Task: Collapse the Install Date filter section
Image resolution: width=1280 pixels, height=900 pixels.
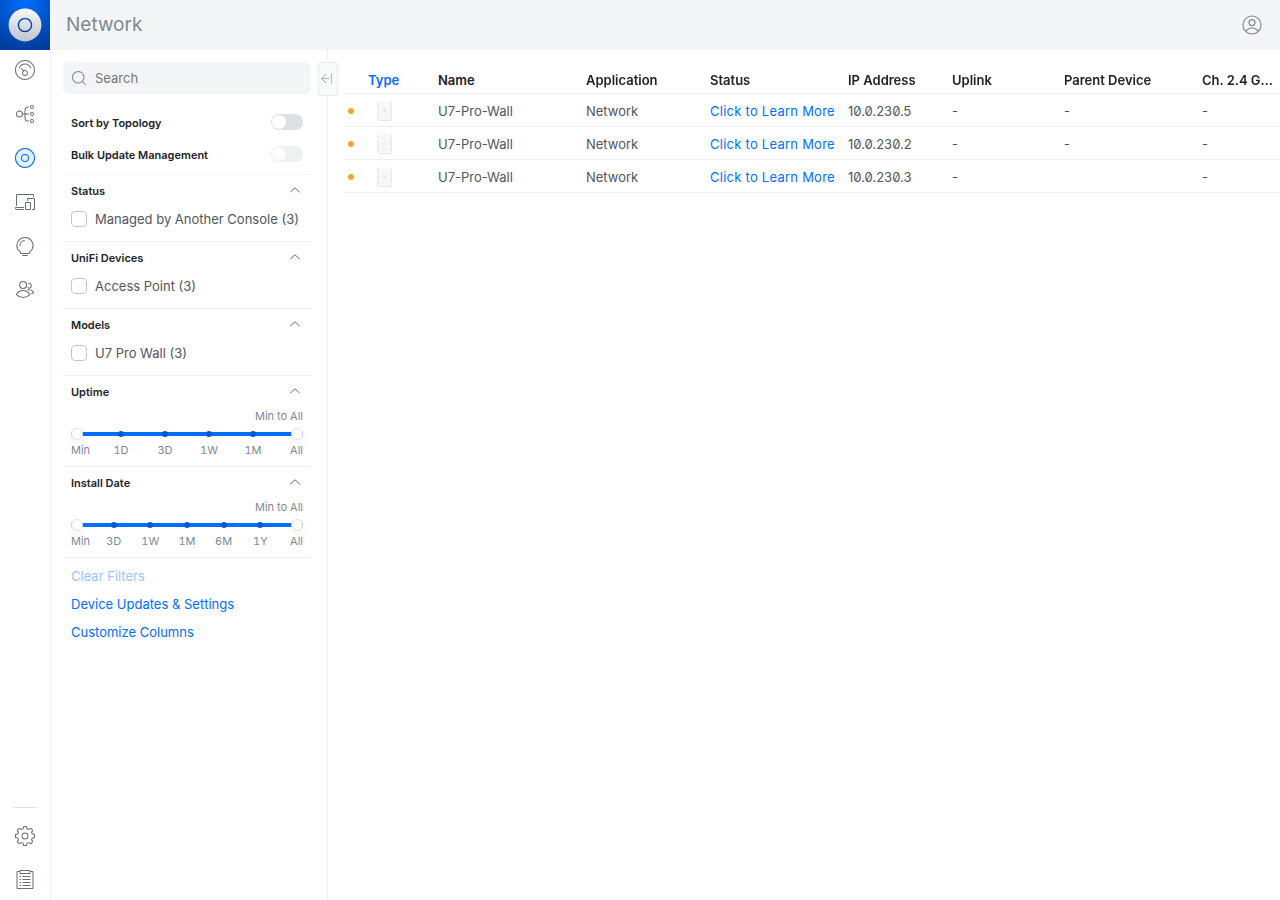Action: (x=295, y=482)
